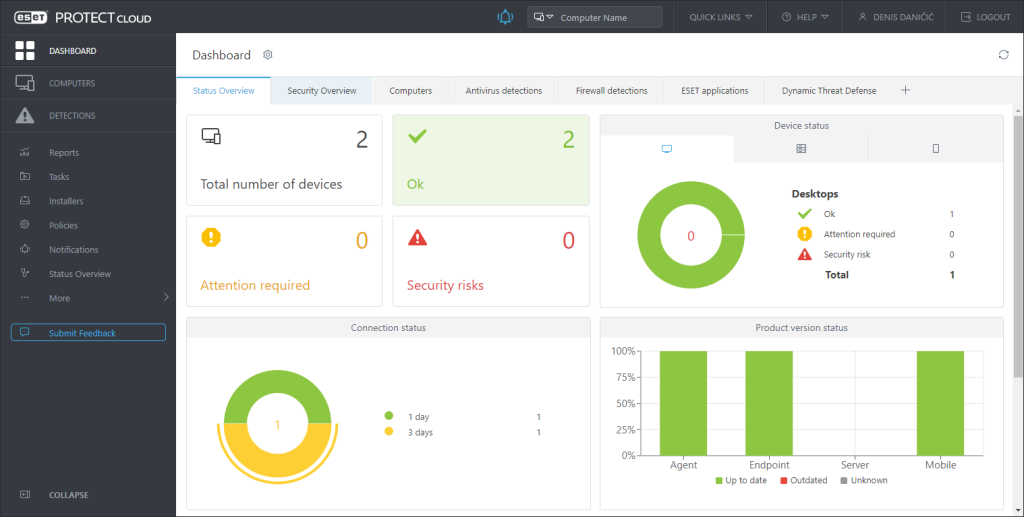The width and height of the screenshot is (1024, 517).
Task: Toggle the Outdated legend item
Action: pyautogui.click(x=802, y=481)
